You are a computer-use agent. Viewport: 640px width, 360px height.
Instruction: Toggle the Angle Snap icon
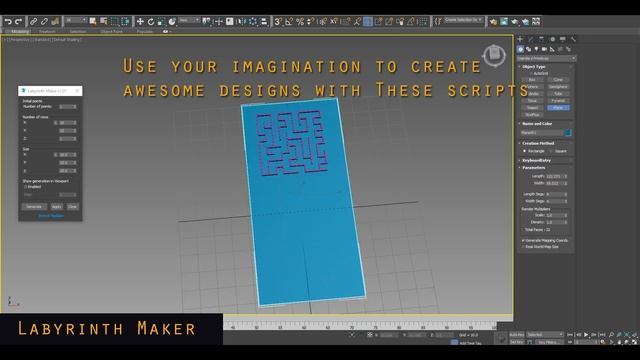coord(289,21)
